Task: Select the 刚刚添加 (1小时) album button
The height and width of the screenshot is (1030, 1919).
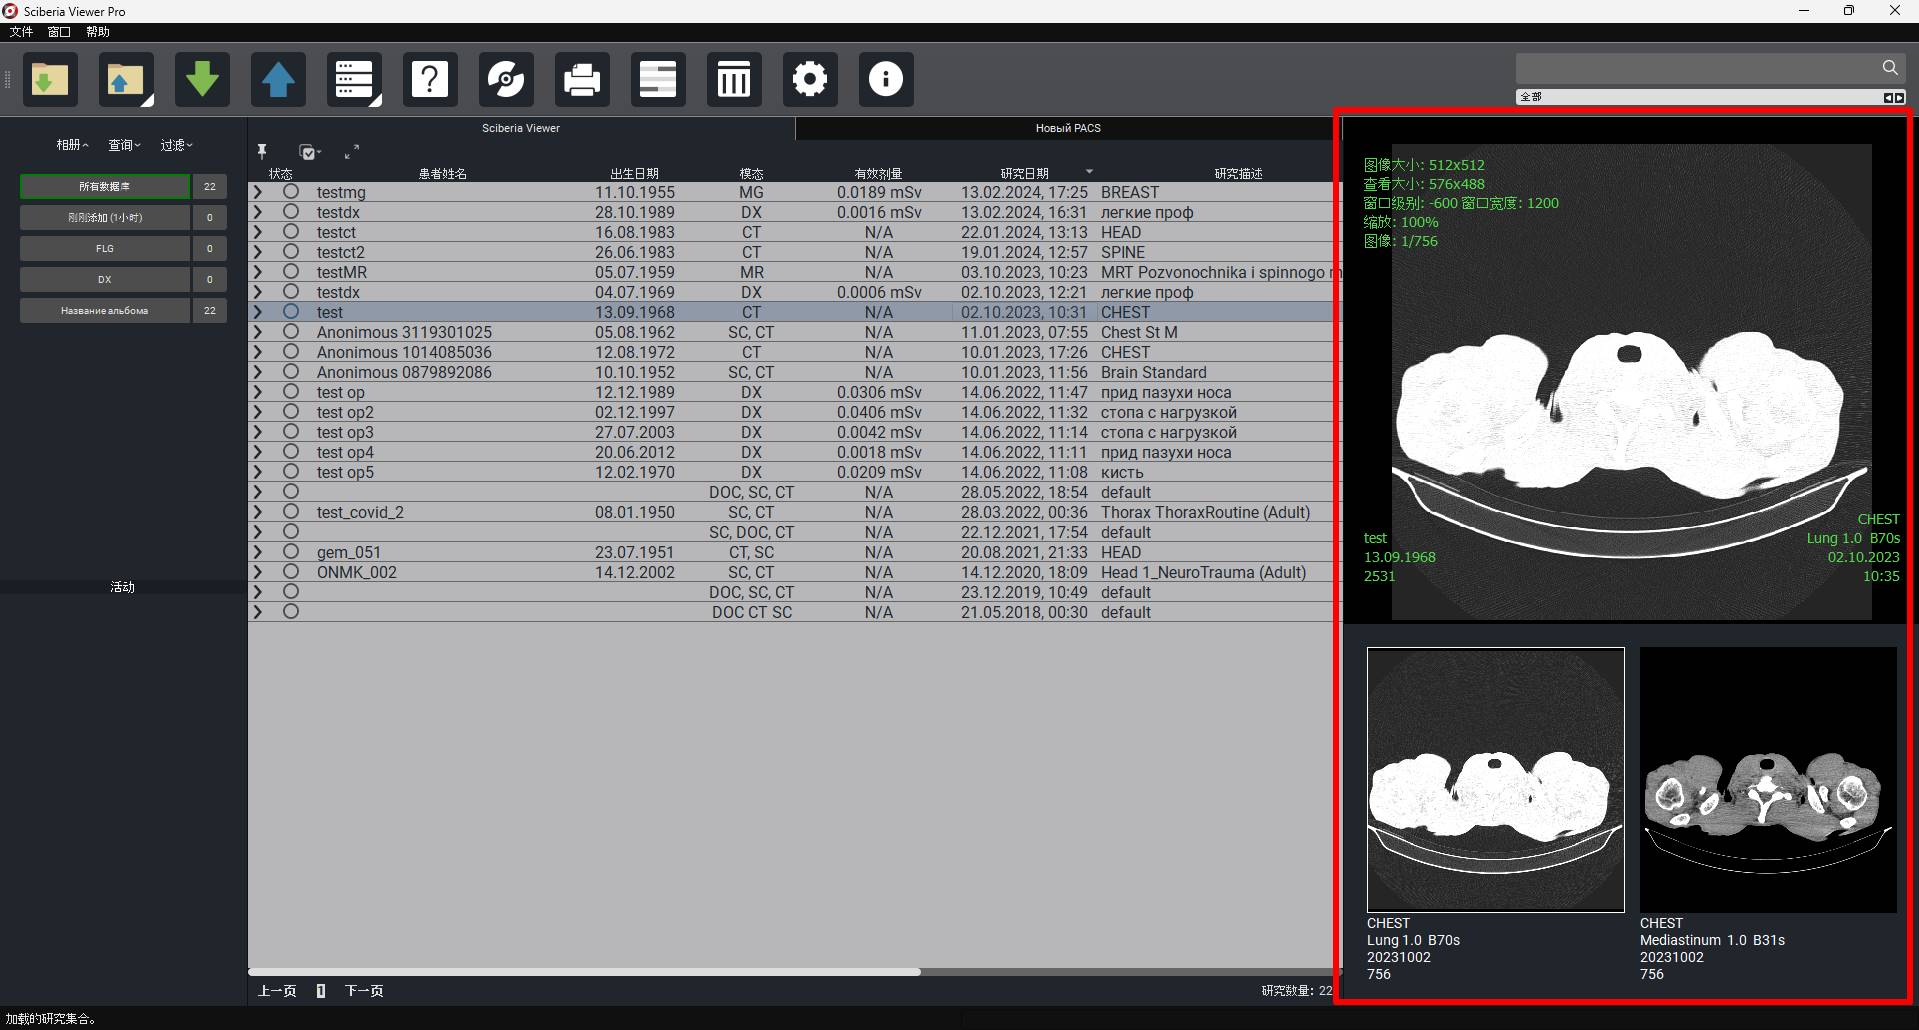Action: tap(105, 217)
